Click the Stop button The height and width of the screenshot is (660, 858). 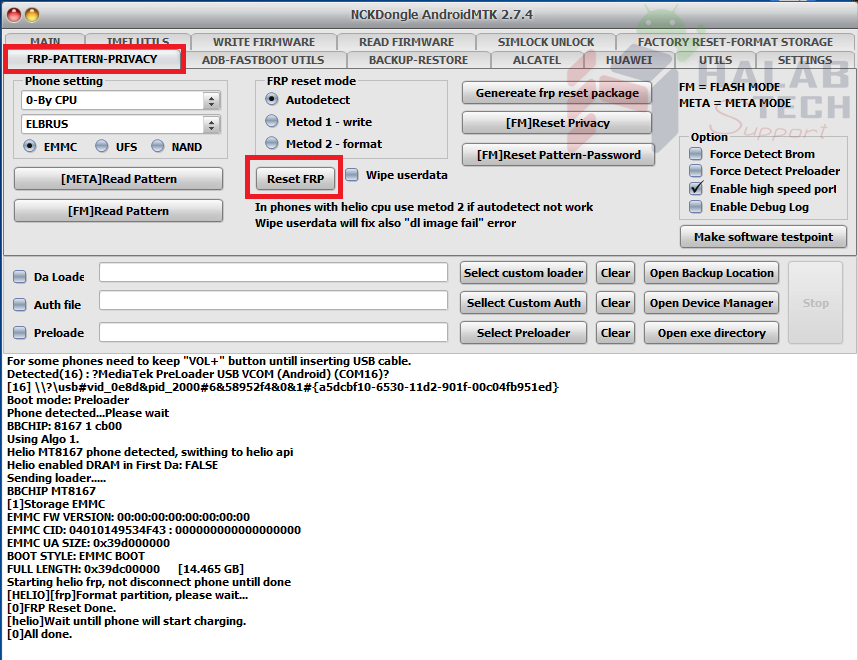[x=815, y=303]
